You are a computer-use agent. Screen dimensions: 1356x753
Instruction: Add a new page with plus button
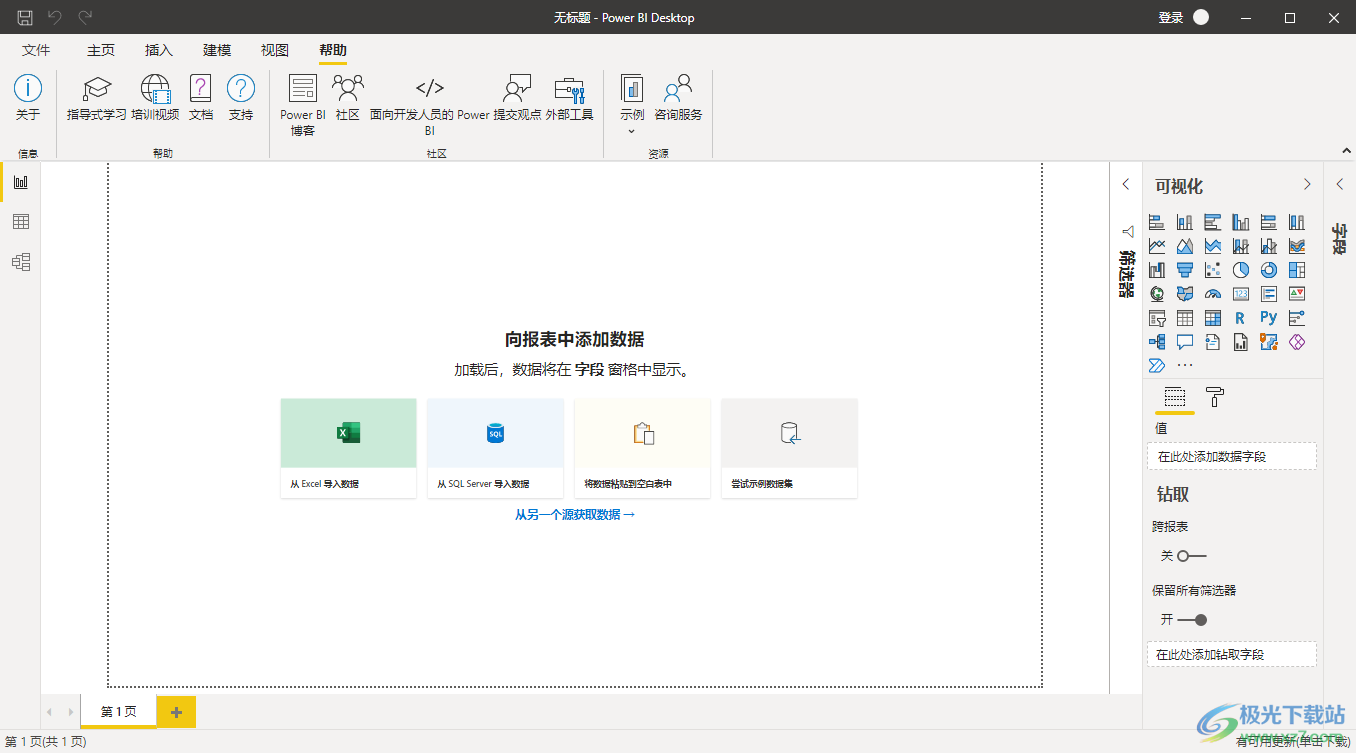coord(177,712)
